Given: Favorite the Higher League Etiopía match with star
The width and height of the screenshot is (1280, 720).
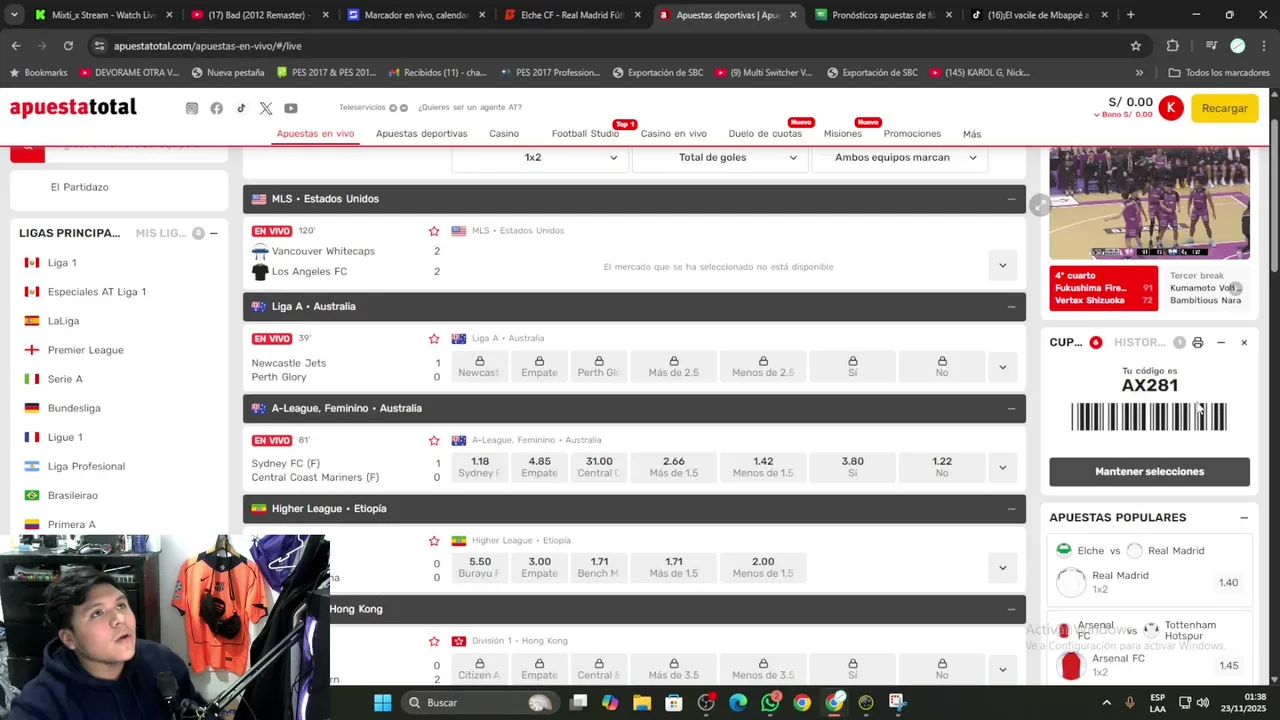Looking at the screenshot, I should pyautogui.click(x=434, y=541).
